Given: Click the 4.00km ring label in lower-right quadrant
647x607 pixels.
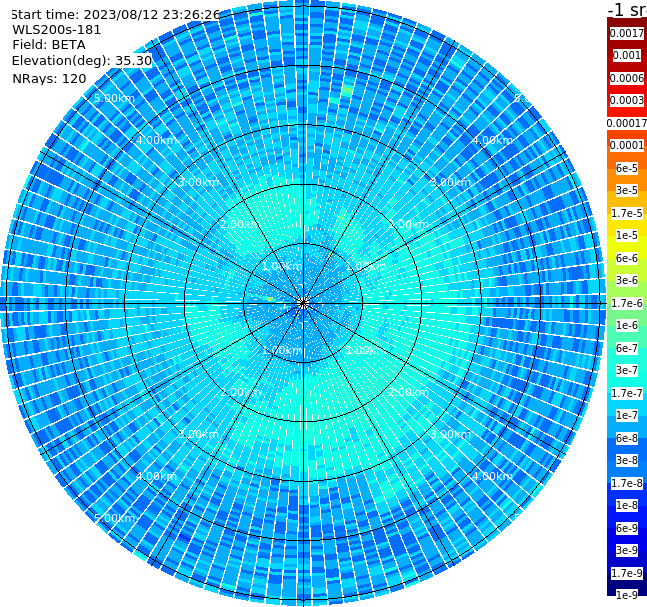Looking at the screenshot, I should click(x=492, y=476).
